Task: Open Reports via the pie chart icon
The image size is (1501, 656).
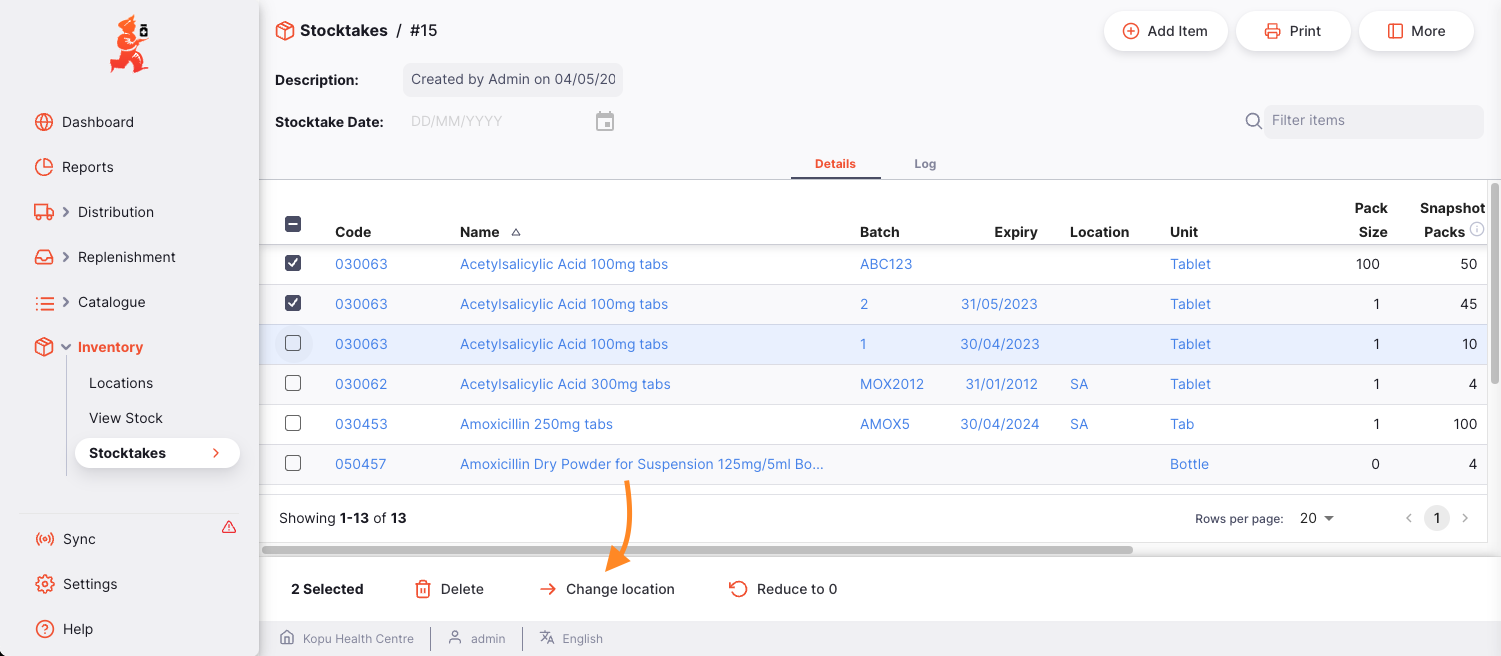Action: click(x=44, y=167)
